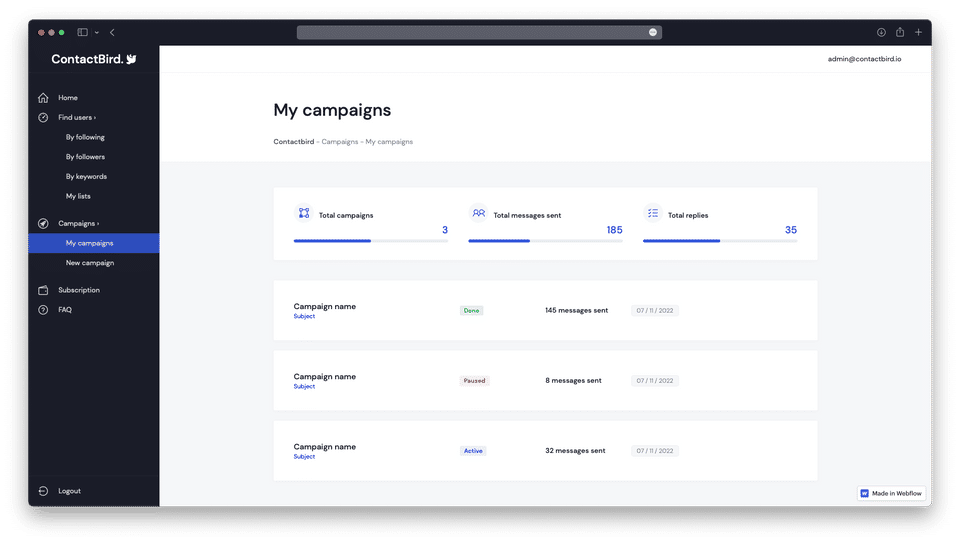The width and height of the screenshot is (960, 544).
Task: Click the admin@contactbird.io account email
Action: pos(864,59)
